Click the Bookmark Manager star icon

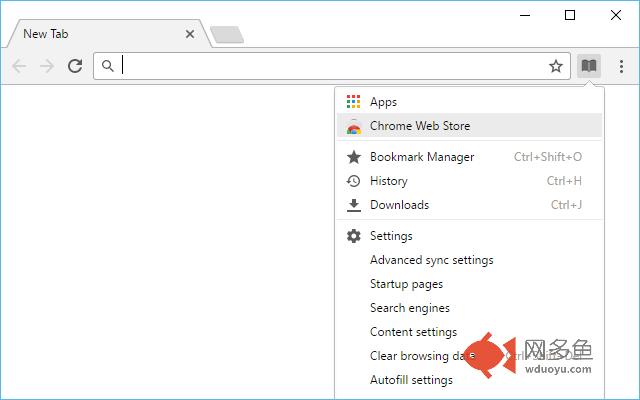pyautogui.click(x=353, y=157)
